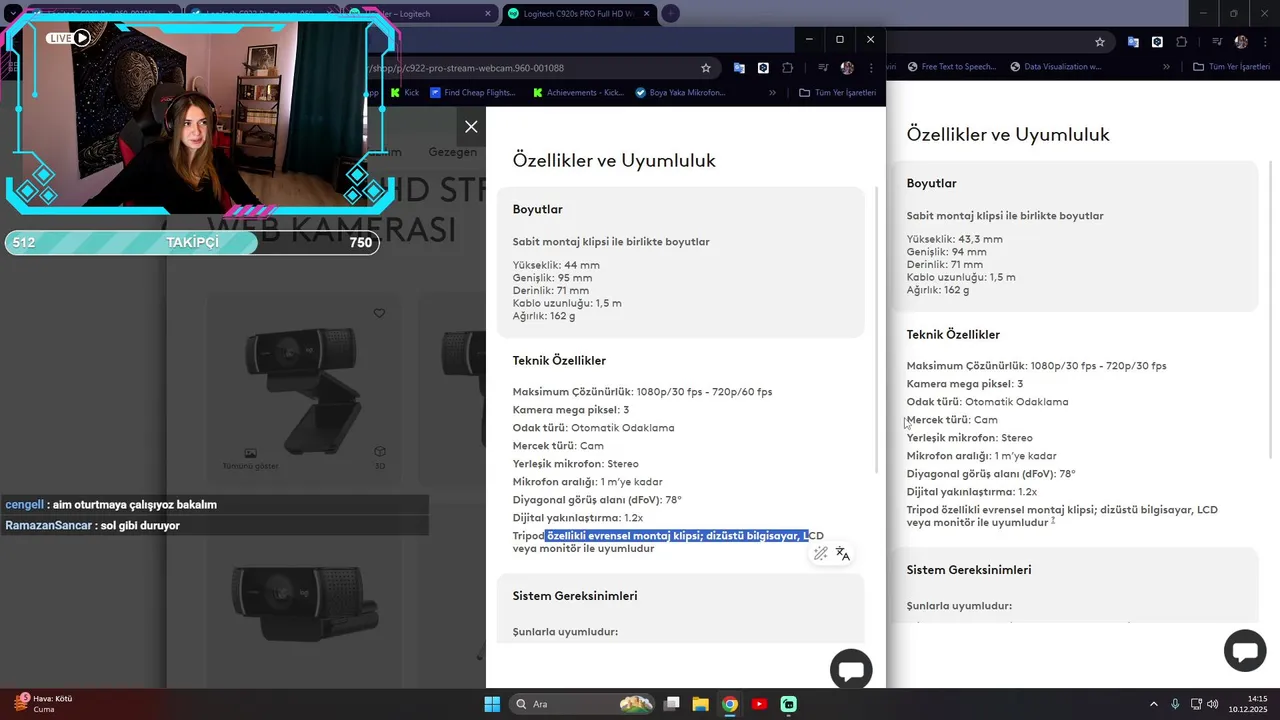Open the Windows Start menu

point(492,704)
